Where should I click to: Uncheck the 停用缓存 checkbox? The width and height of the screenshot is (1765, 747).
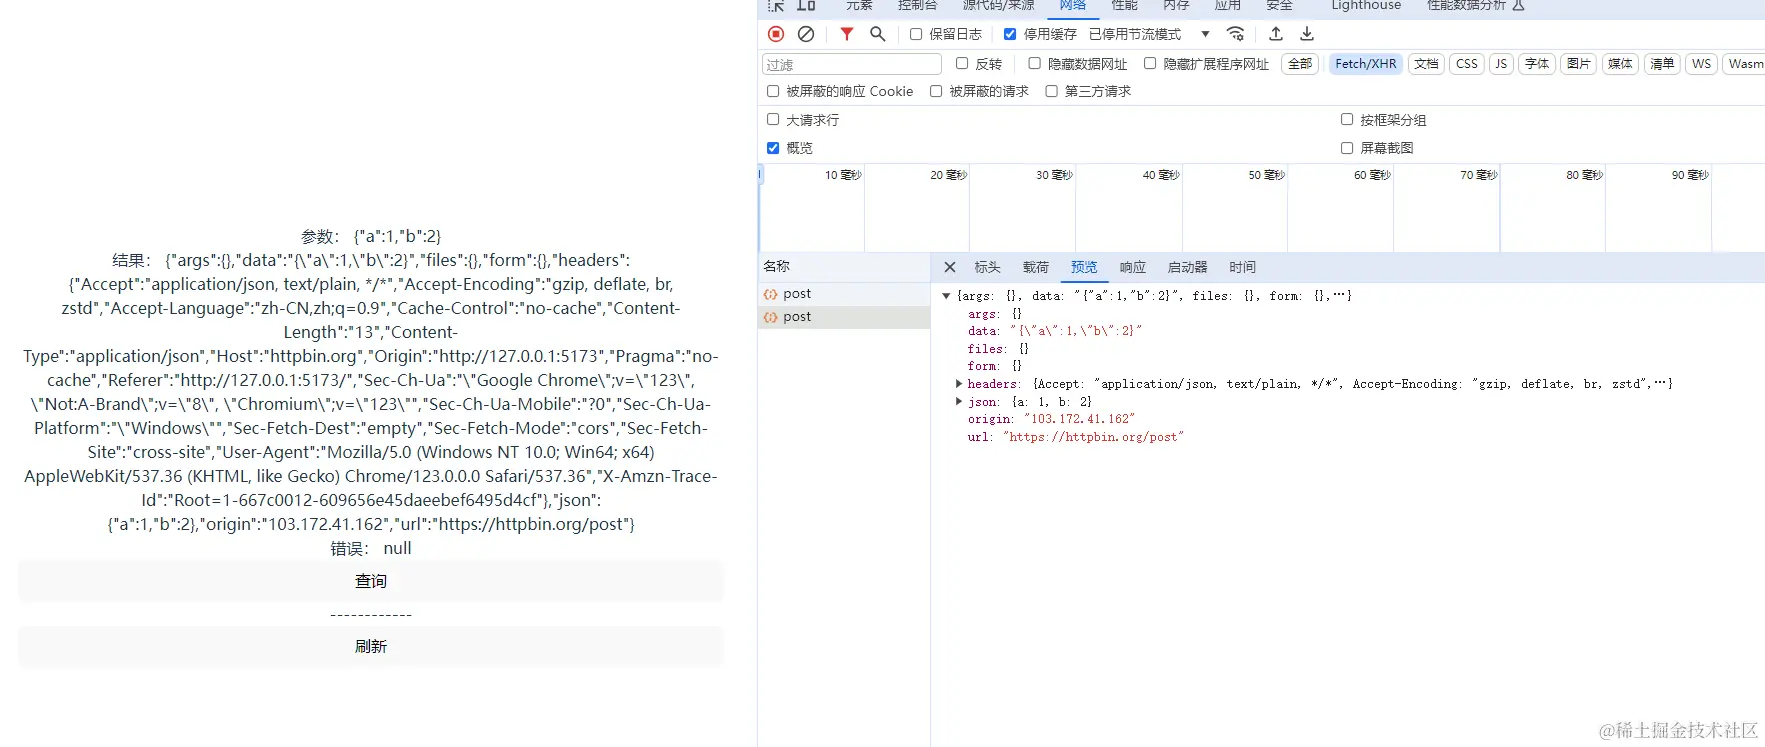click(1010, 34)
